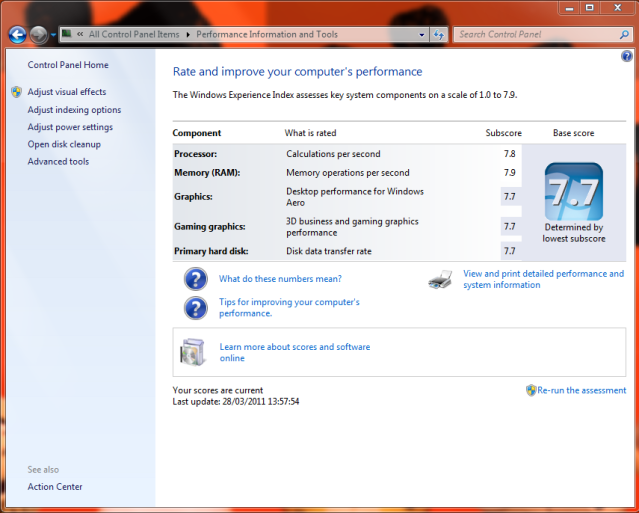
Task: Expand the address bar history dropdown arrow
Action: tap(422, 35)
